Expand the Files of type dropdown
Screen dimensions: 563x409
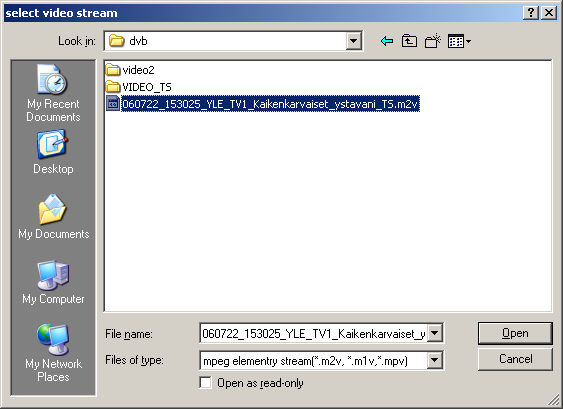[434, 360]
